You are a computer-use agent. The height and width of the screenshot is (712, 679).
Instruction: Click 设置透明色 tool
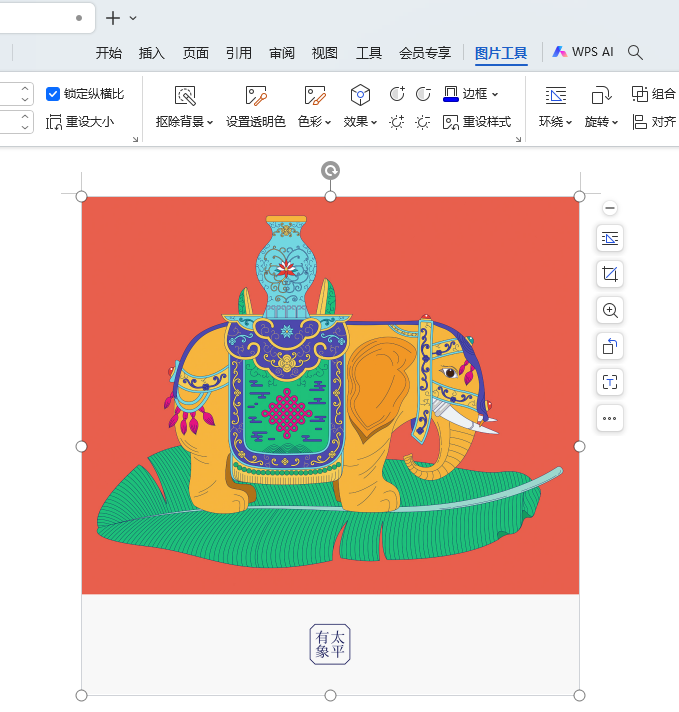(x=256, y=108)
